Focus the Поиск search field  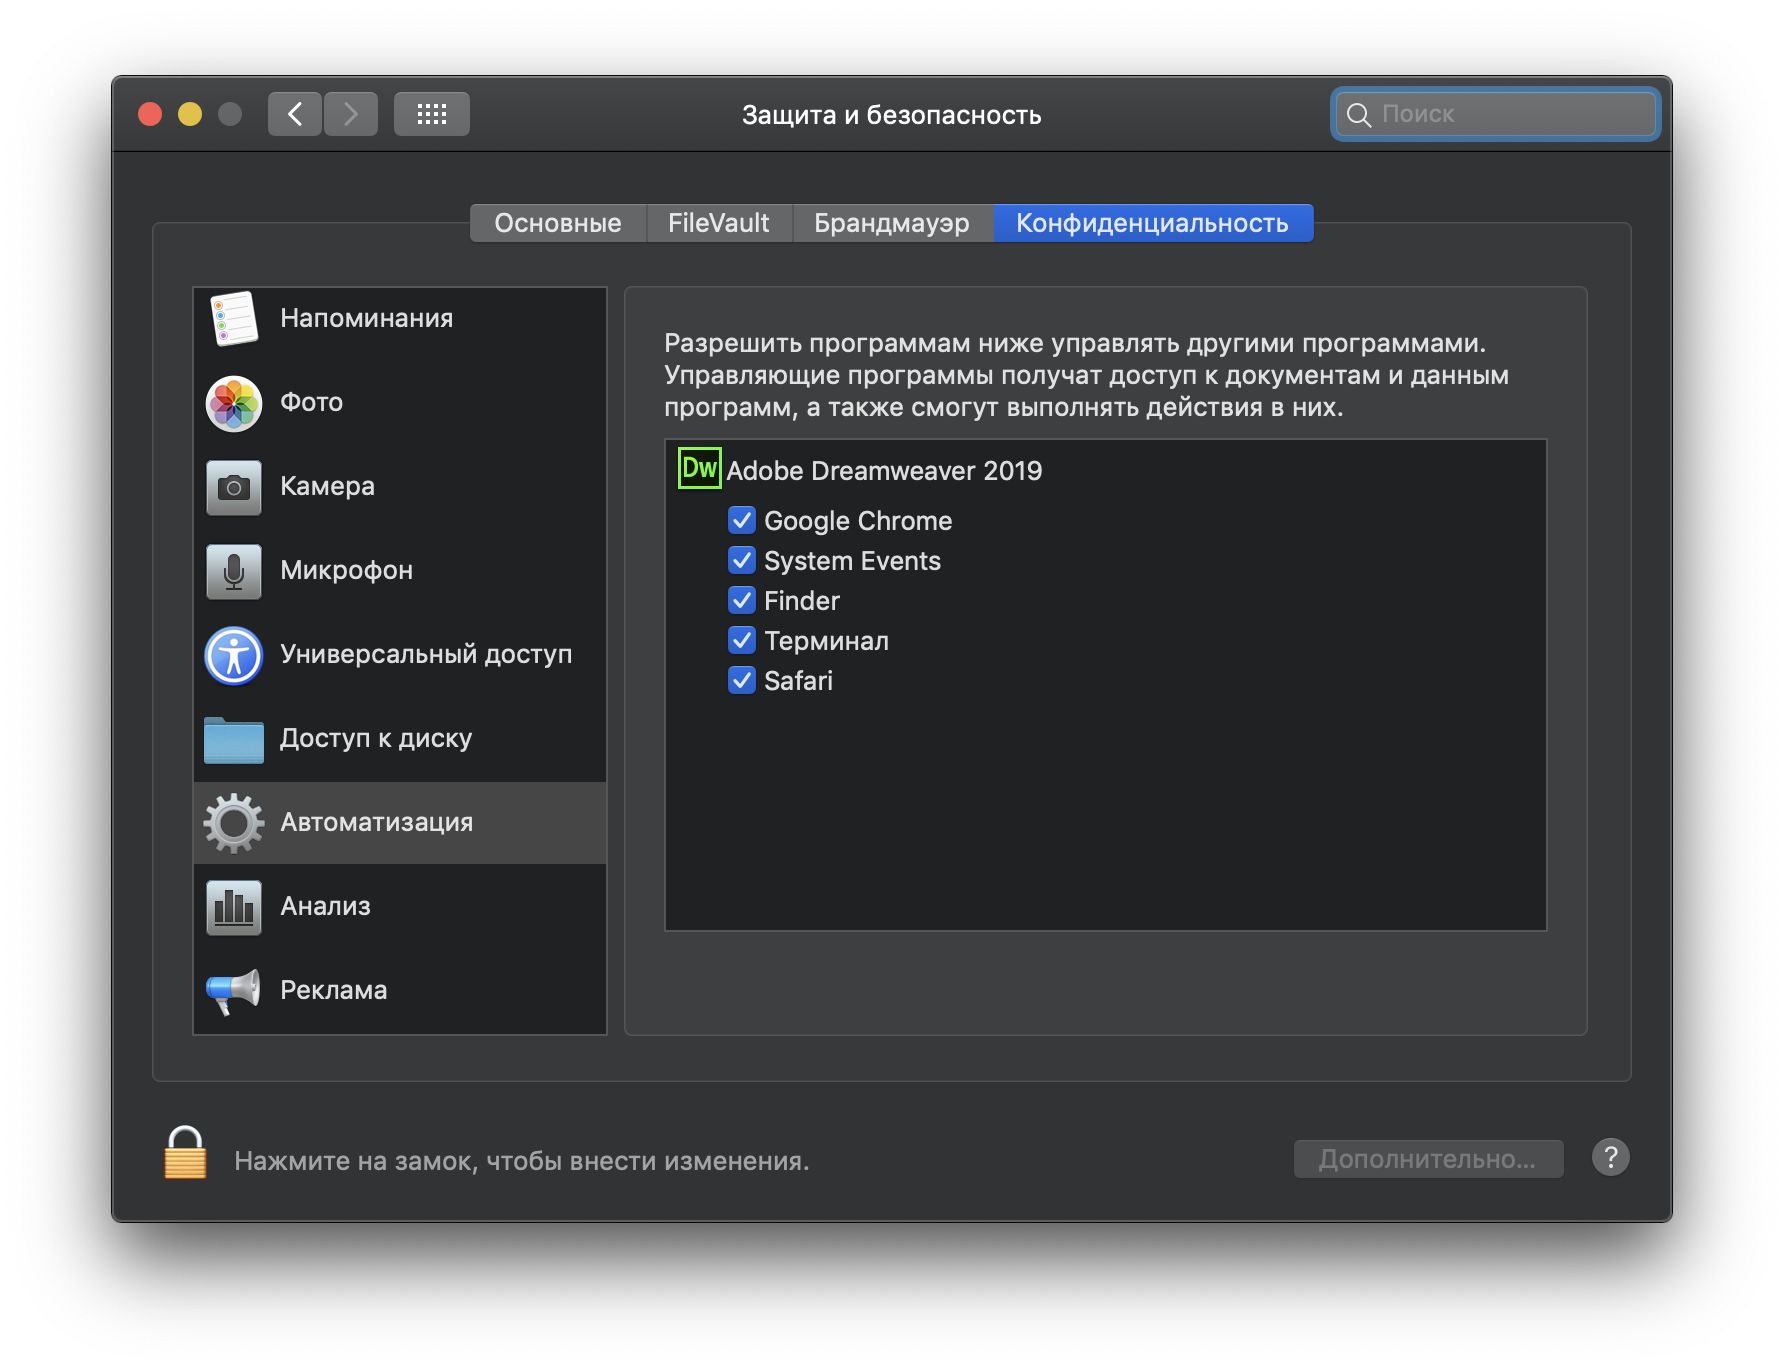pyautogui.click(x=1496, y=115)
